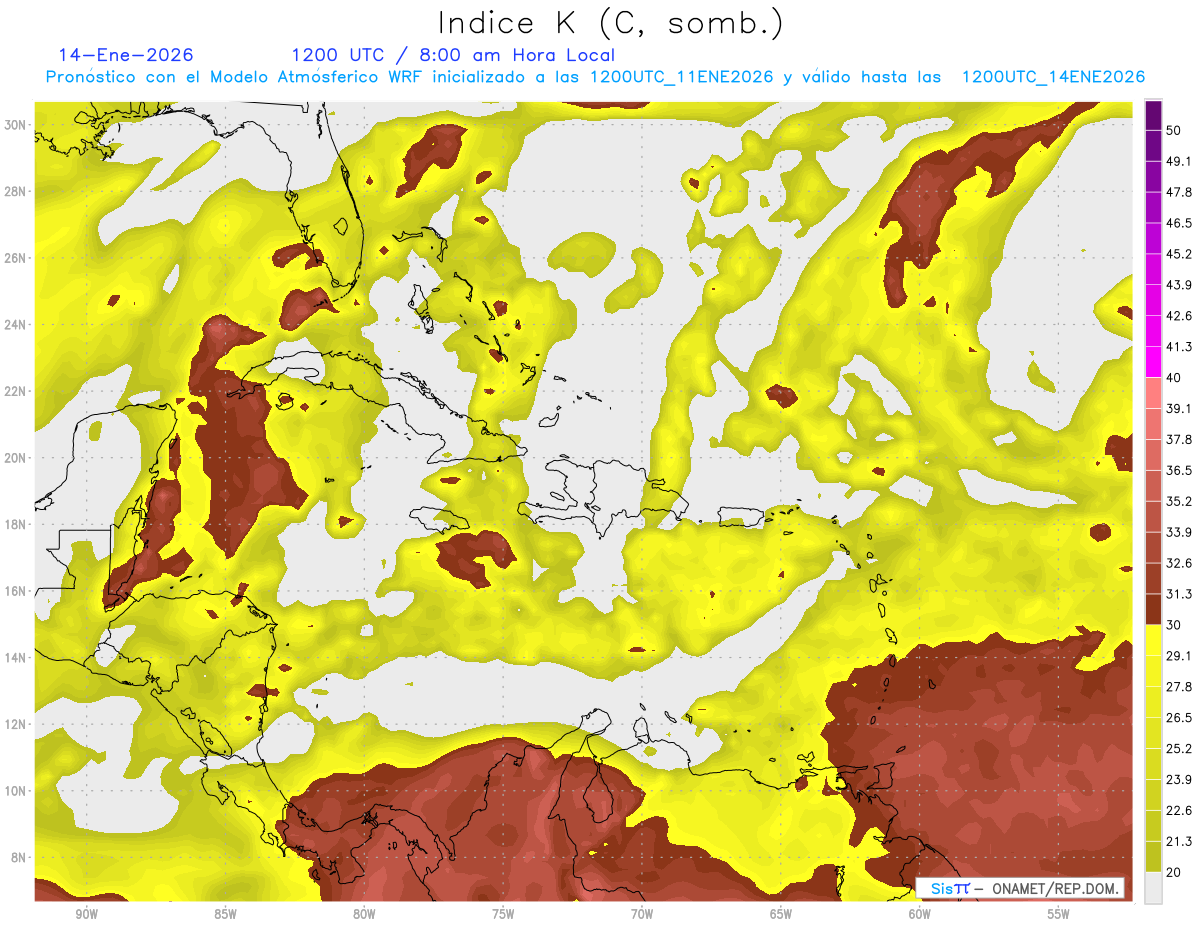This screenshot has width=1200, height=927.
Task: Click the colorbar value '41.3'
Action: [1179, 347]
